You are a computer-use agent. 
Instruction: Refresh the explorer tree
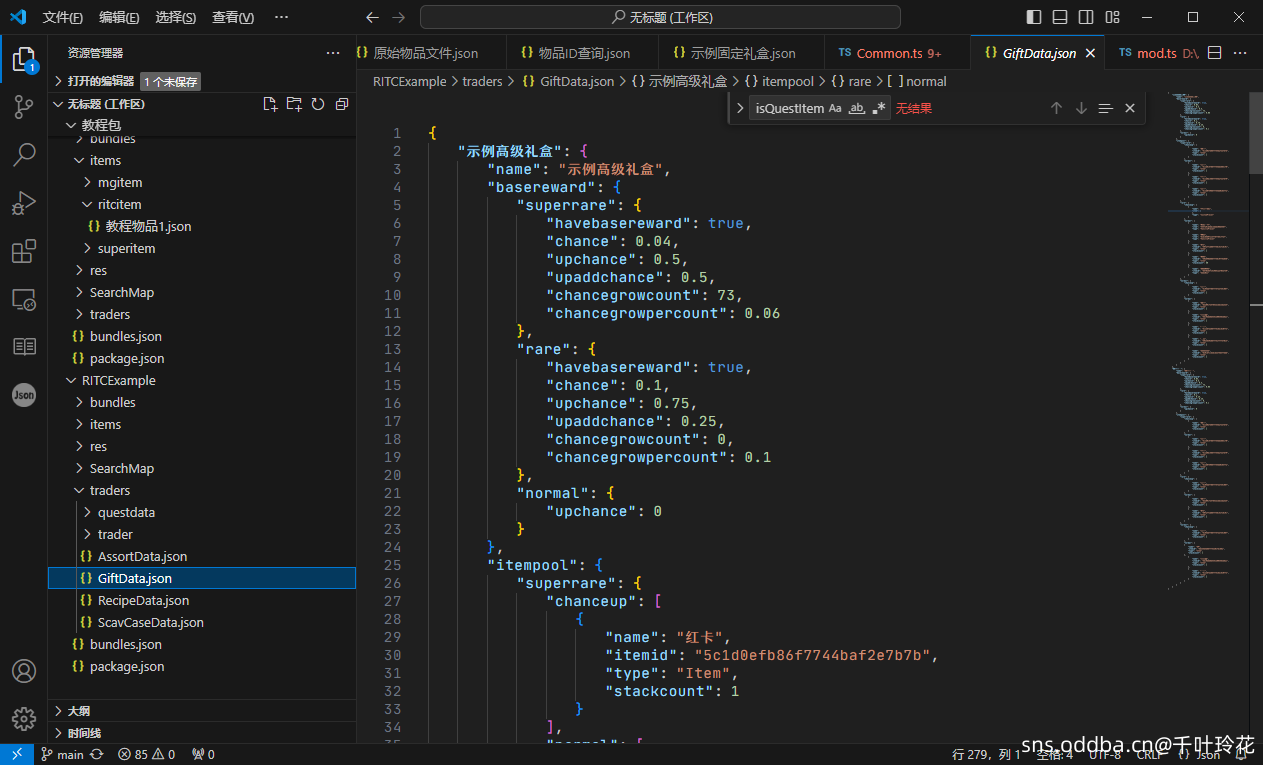[x=318, y=104]
